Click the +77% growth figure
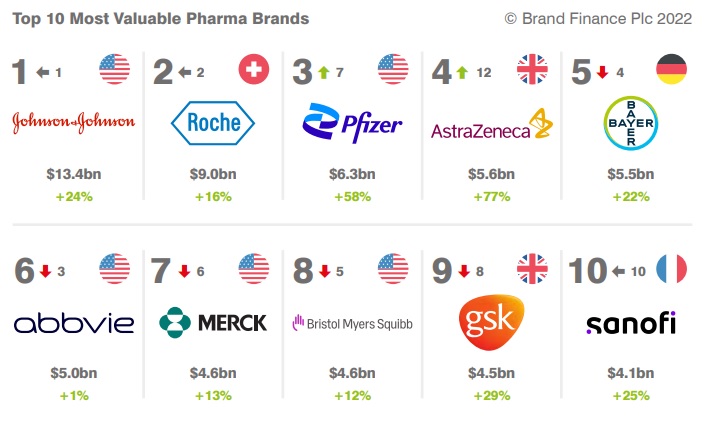 point(492,197)
